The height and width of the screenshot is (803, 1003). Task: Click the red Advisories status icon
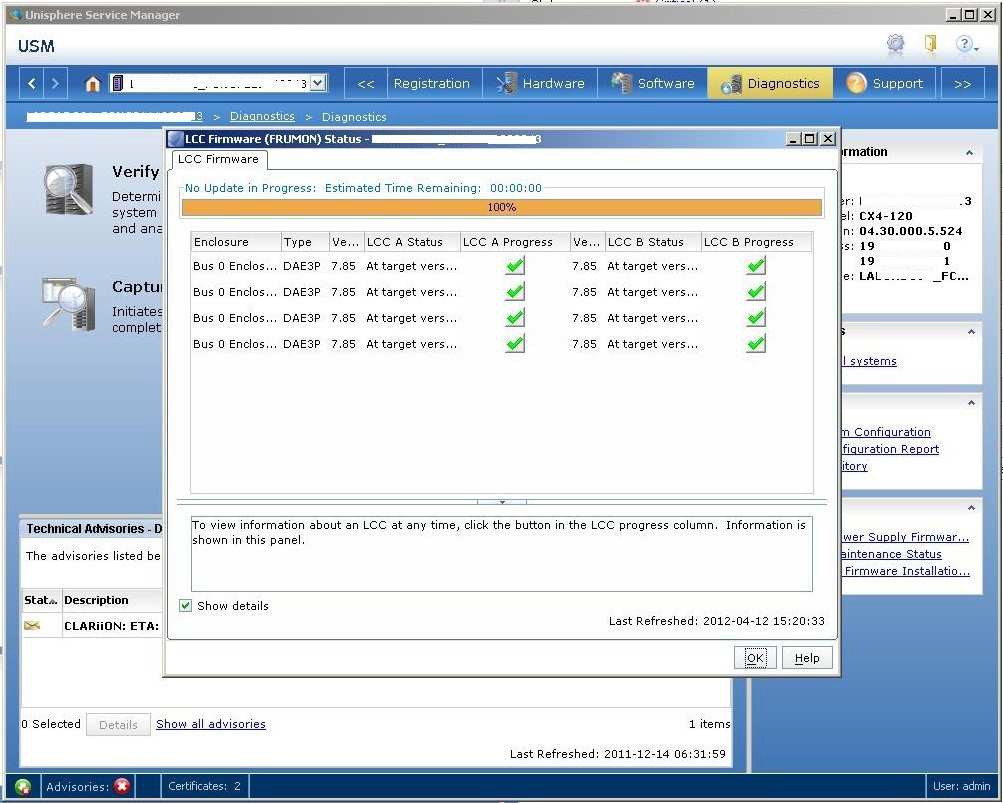(x=122, y=786)
